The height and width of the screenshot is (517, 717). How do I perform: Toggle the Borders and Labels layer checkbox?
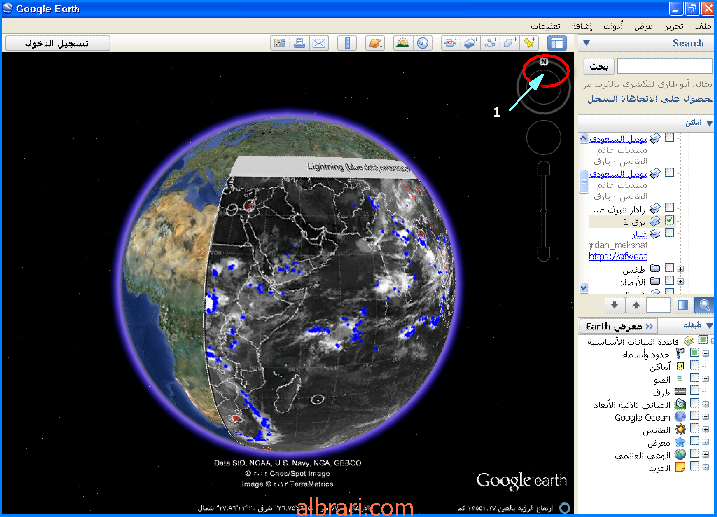point(695,353)
